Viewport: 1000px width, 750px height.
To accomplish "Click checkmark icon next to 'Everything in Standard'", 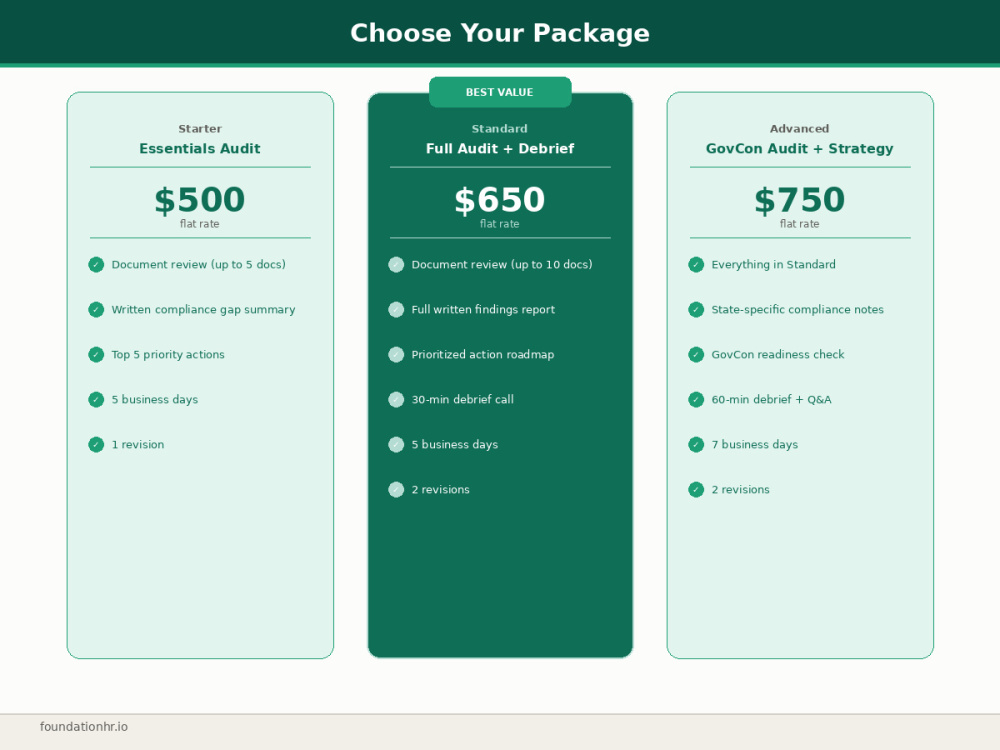I will click(x=696, y=265).
